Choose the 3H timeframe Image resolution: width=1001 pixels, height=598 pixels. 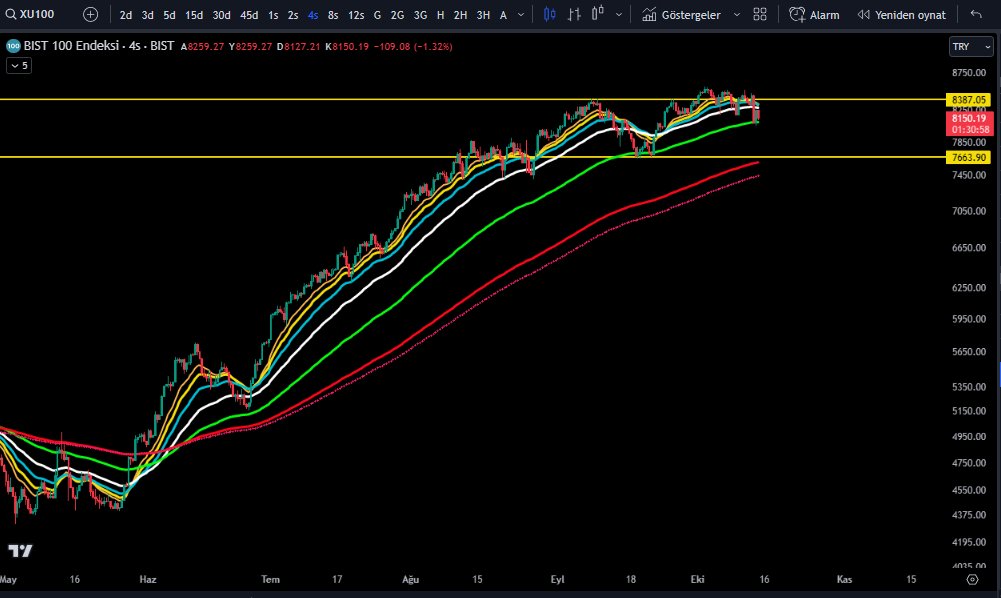point(483,15)
